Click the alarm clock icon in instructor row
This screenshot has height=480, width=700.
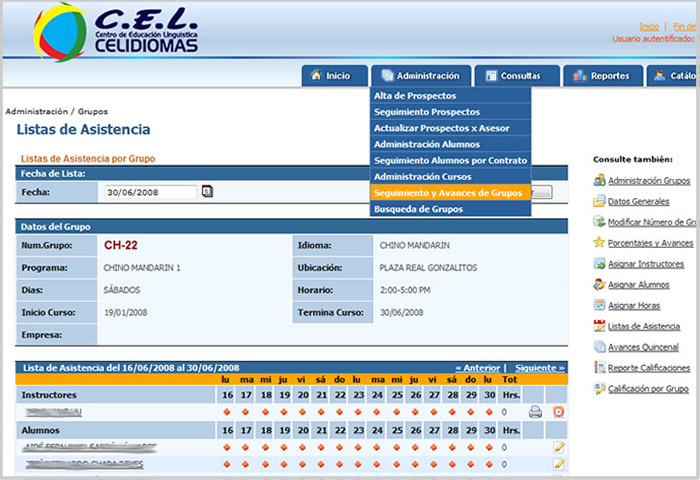(x=558, y=412)
